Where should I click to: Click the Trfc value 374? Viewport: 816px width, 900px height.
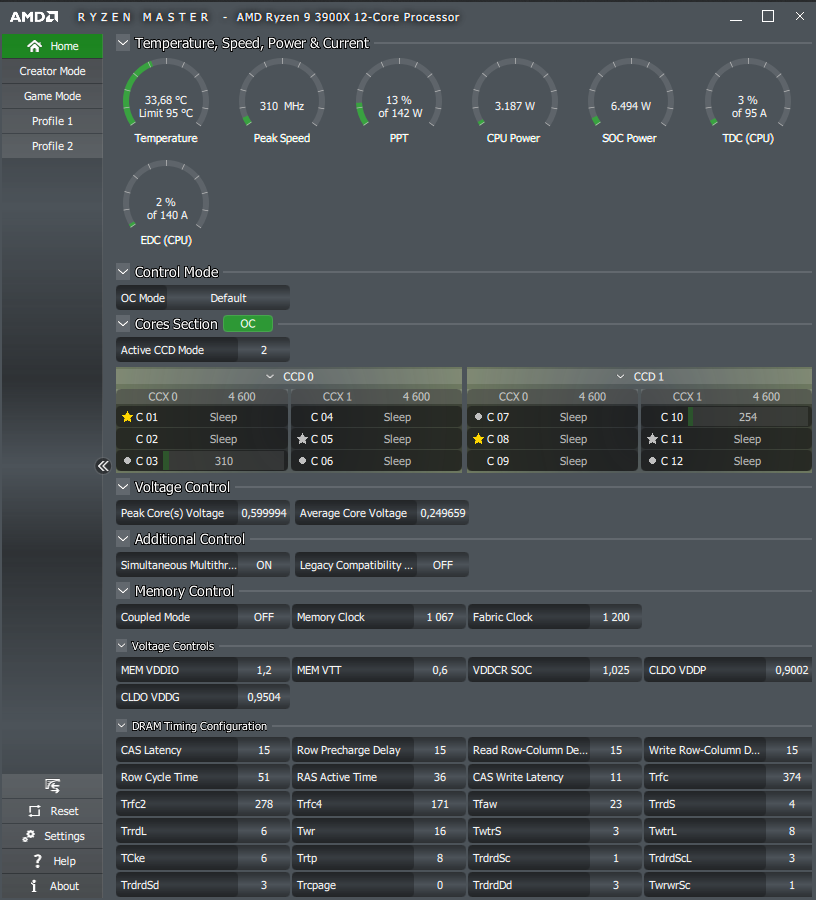tap(791, 777)
